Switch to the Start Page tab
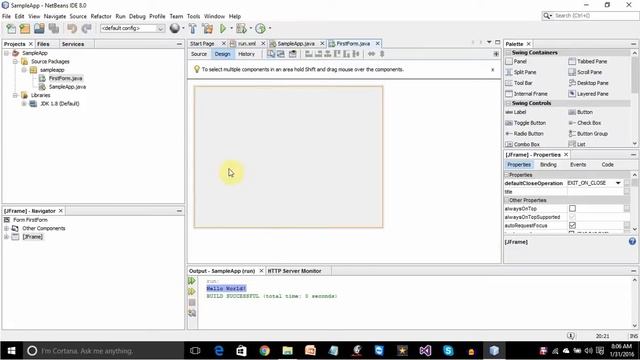This screenshot has height=360, width=640. 202,43
